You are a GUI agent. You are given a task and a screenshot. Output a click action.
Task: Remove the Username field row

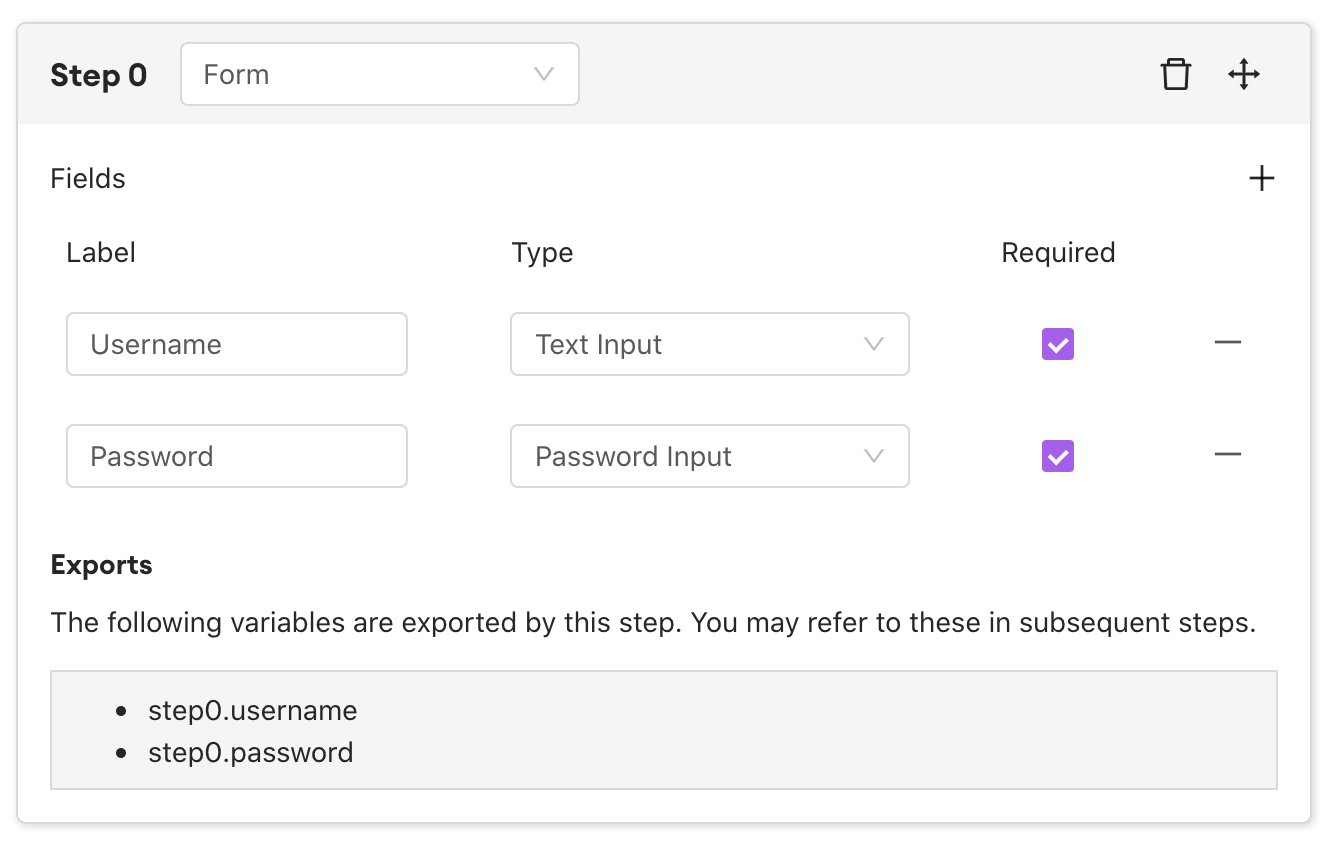click(1227, 343)
